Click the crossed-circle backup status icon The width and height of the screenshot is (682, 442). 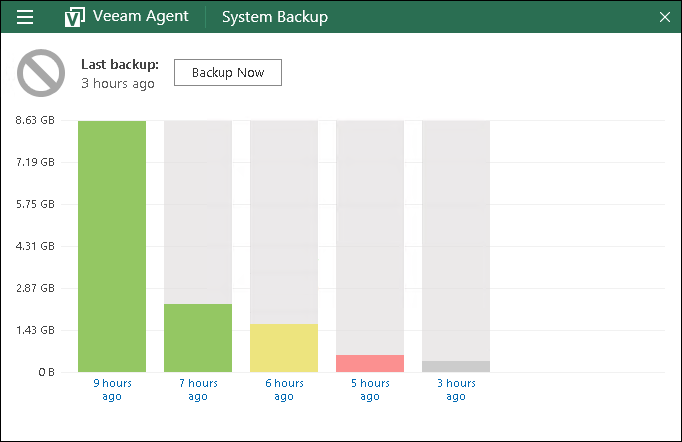pos(41,74)
